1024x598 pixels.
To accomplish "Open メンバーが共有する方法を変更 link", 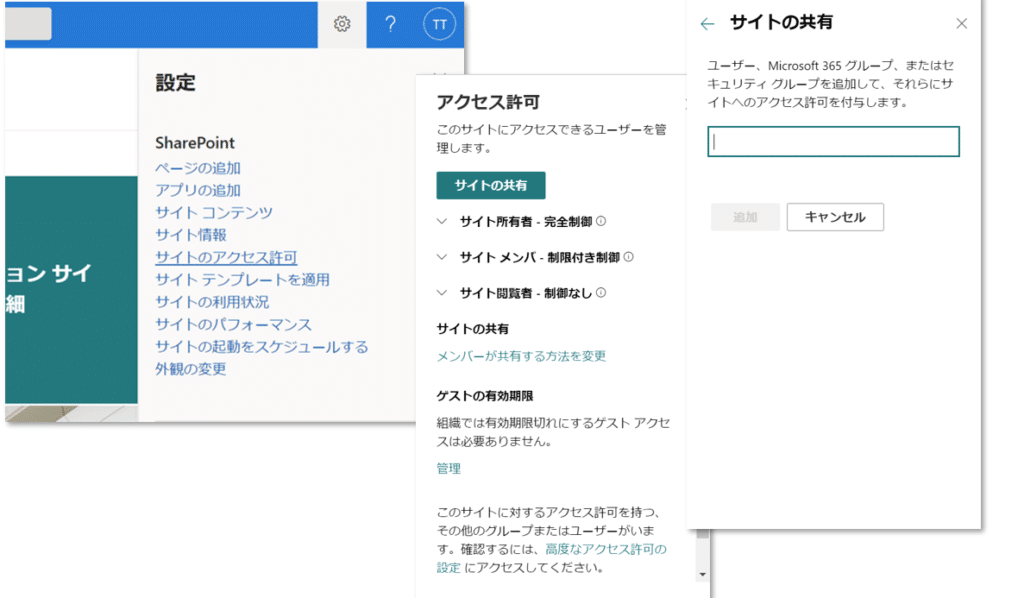I will click(x=521, y=356).
